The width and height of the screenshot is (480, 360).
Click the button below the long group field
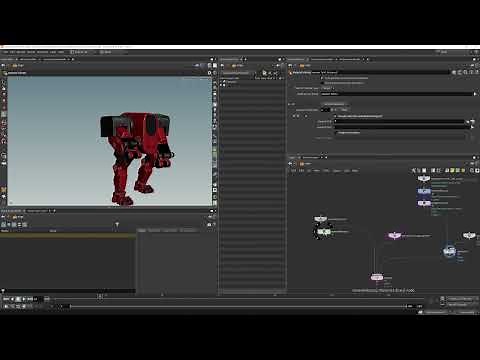click(x=335, y=104)
